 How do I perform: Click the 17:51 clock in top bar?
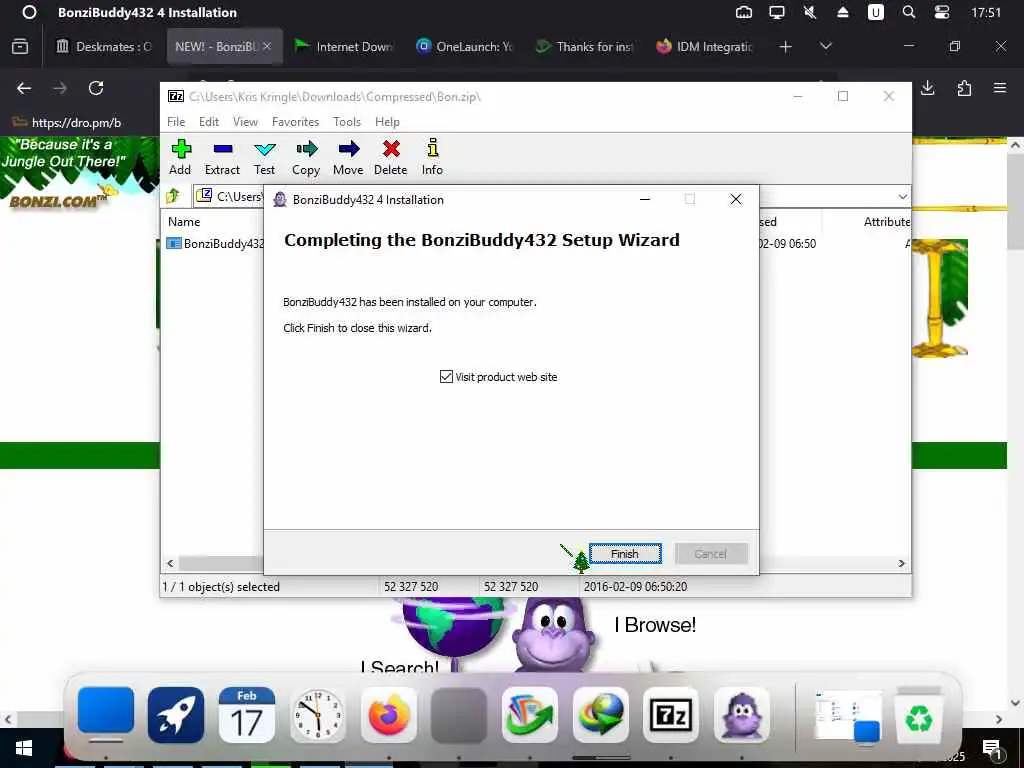985,12
